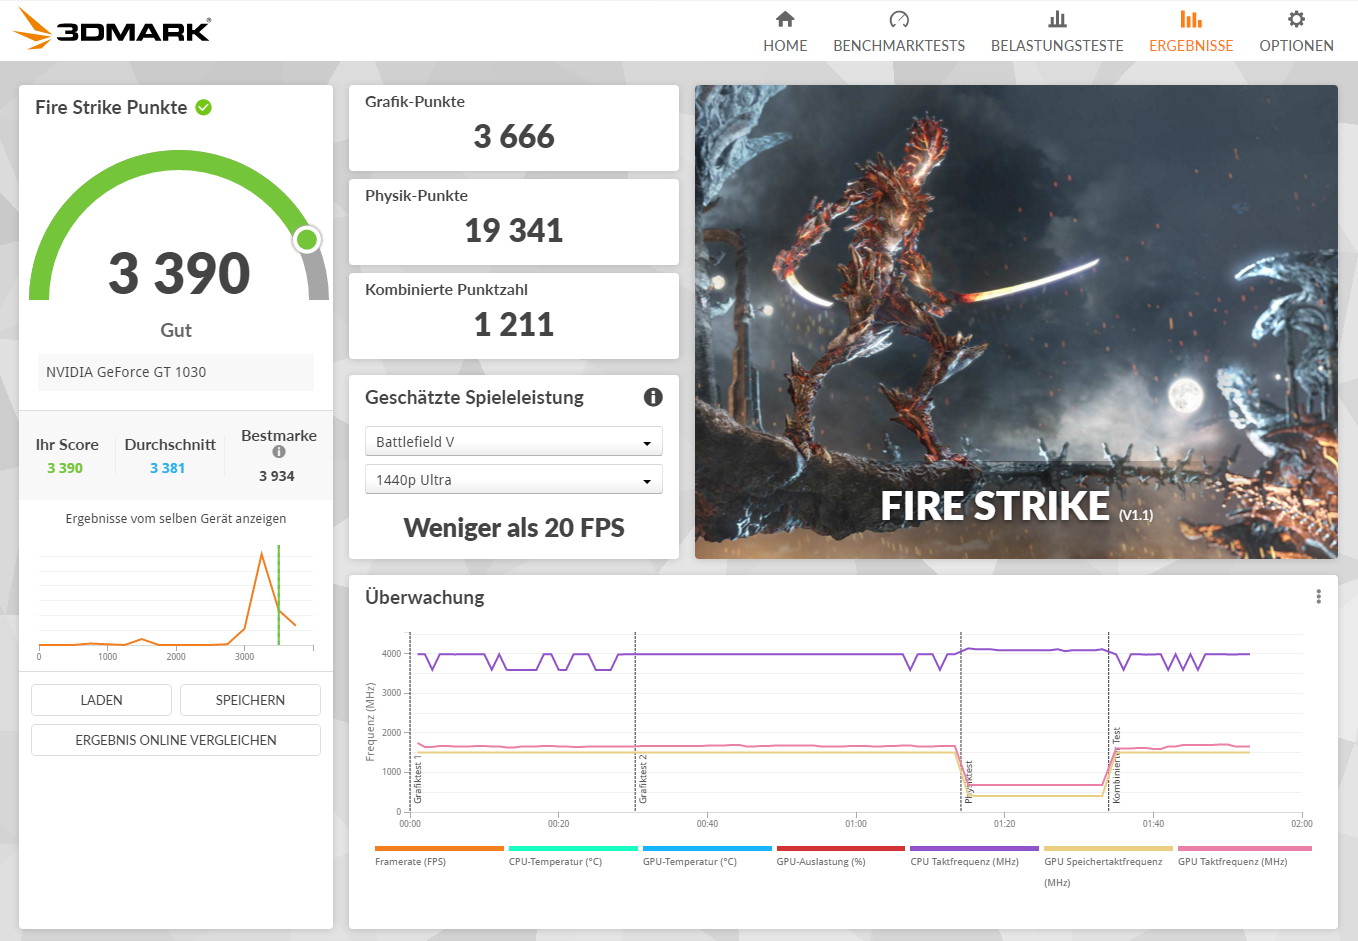This screenshot has width=1358, height=941.
Task: Click ERGEBNIS ONLINE VERGLEICHEN button
Action: coord(176,740)
